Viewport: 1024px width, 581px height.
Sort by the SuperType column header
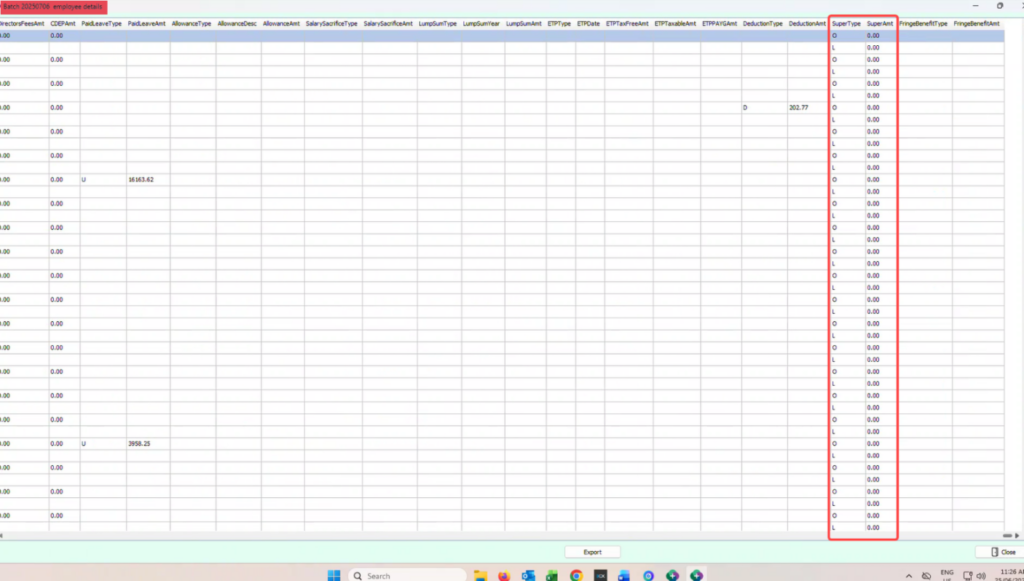click(846, 24)
